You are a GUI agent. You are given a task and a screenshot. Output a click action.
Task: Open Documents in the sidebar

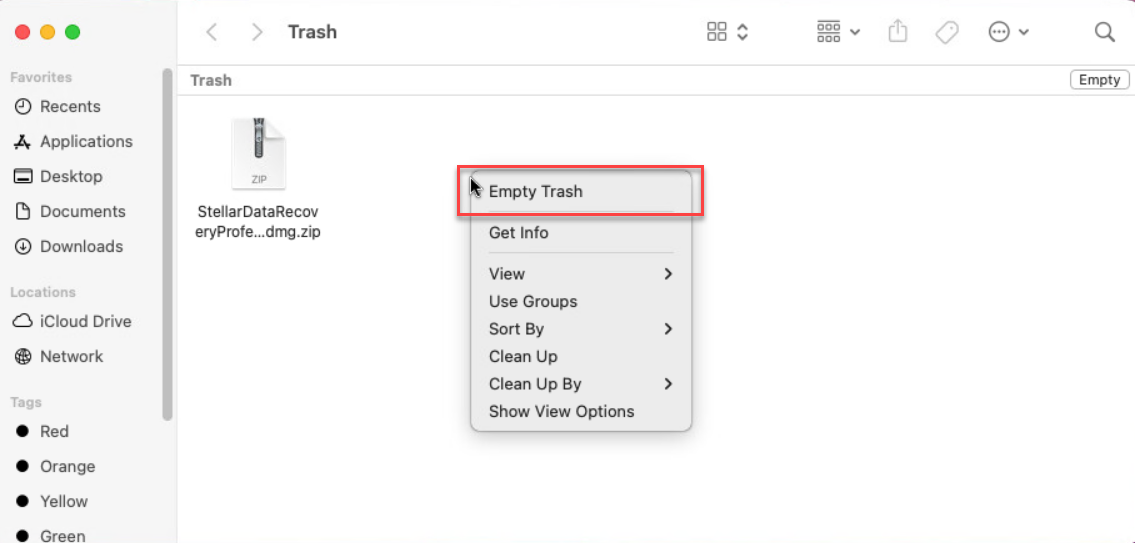click(83, 211)
